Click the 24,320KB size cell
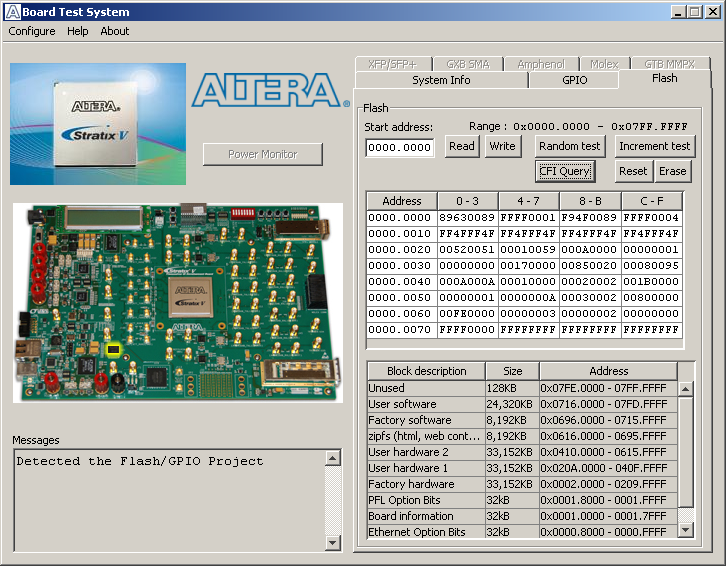The width and height of the screenshot is (726, 566). [x=512, y=404]
